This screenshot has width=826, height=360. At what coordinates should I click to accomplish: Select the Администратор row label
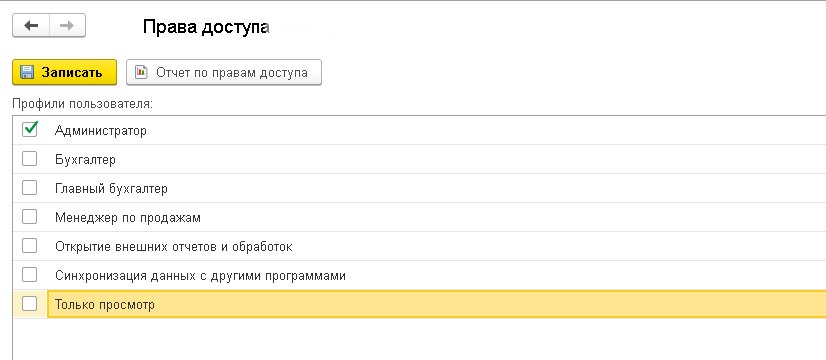click(101, 130)
